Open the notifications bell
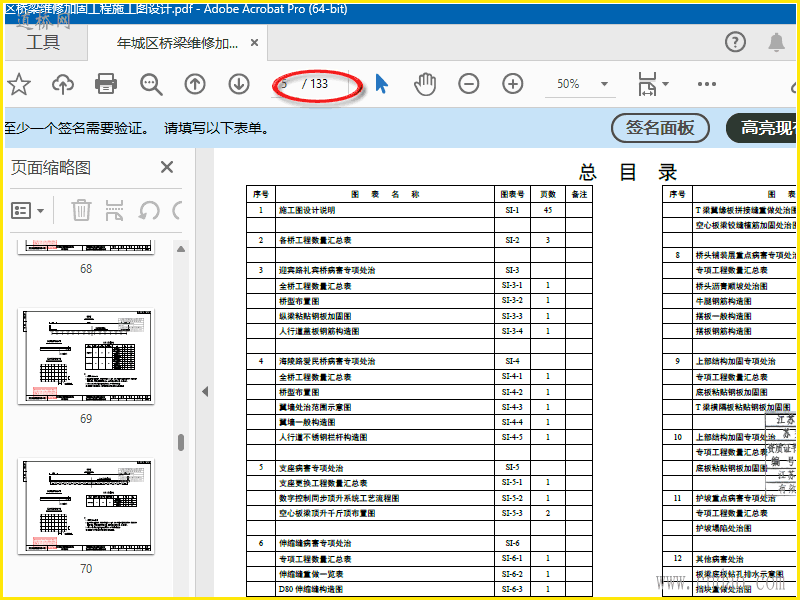The image size is (800, 600). tap(776, 42)
